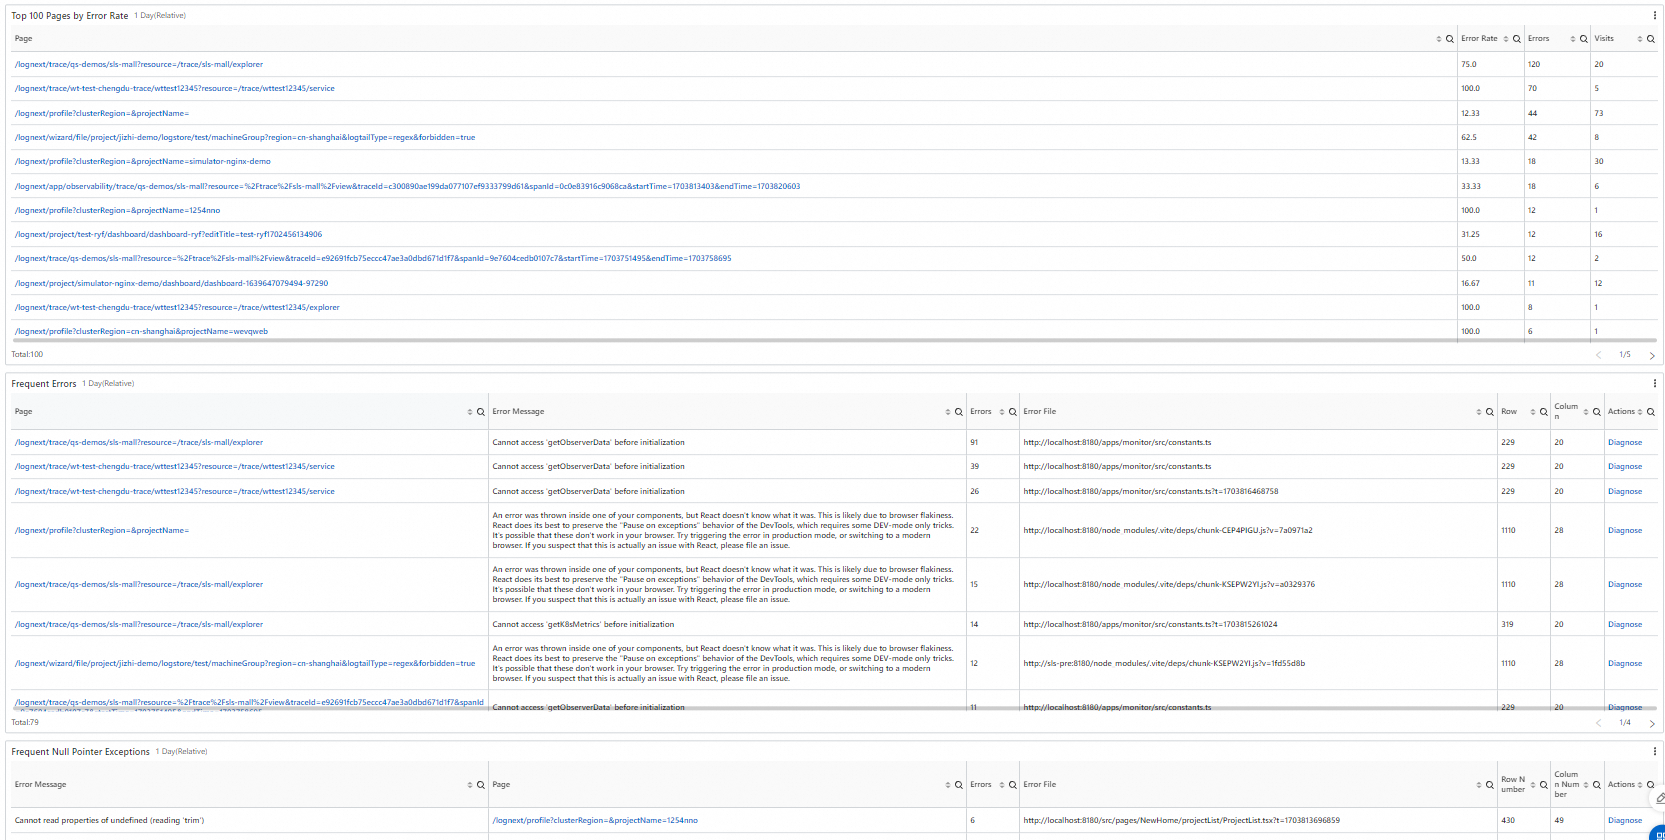The image size is (1665, 840).
Task: Search Error File column in Frequent Errors
Action: 1490,412
